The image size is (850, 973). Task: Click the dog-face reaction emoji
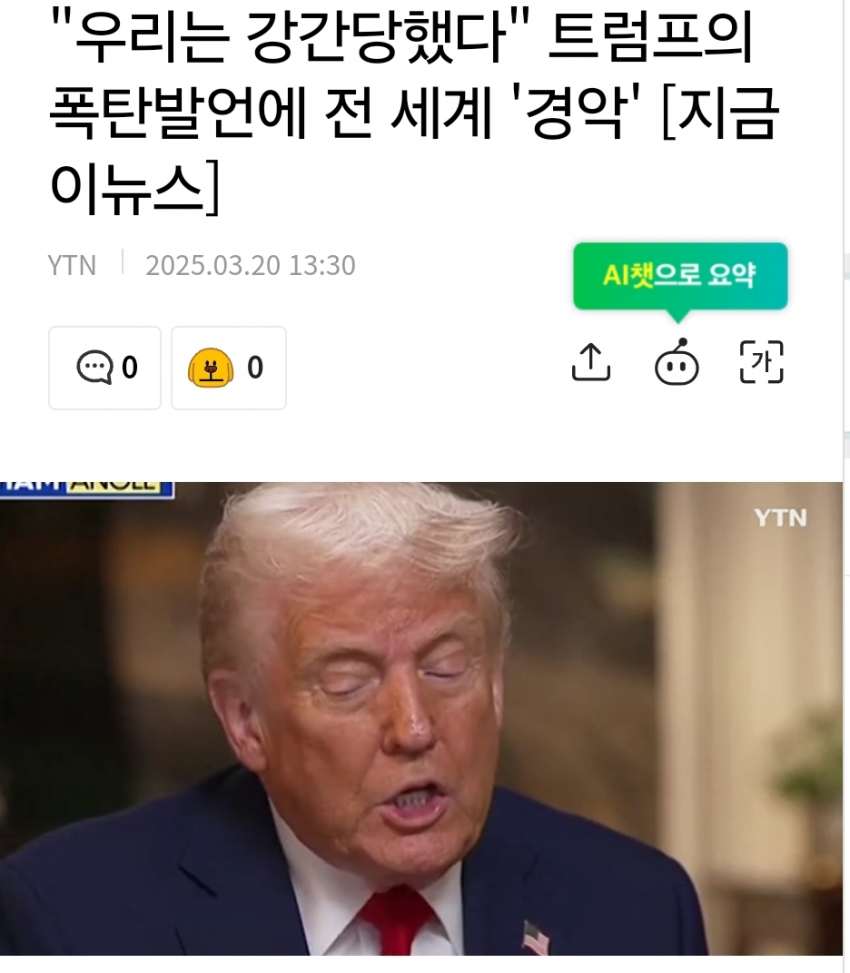point(211,368)
